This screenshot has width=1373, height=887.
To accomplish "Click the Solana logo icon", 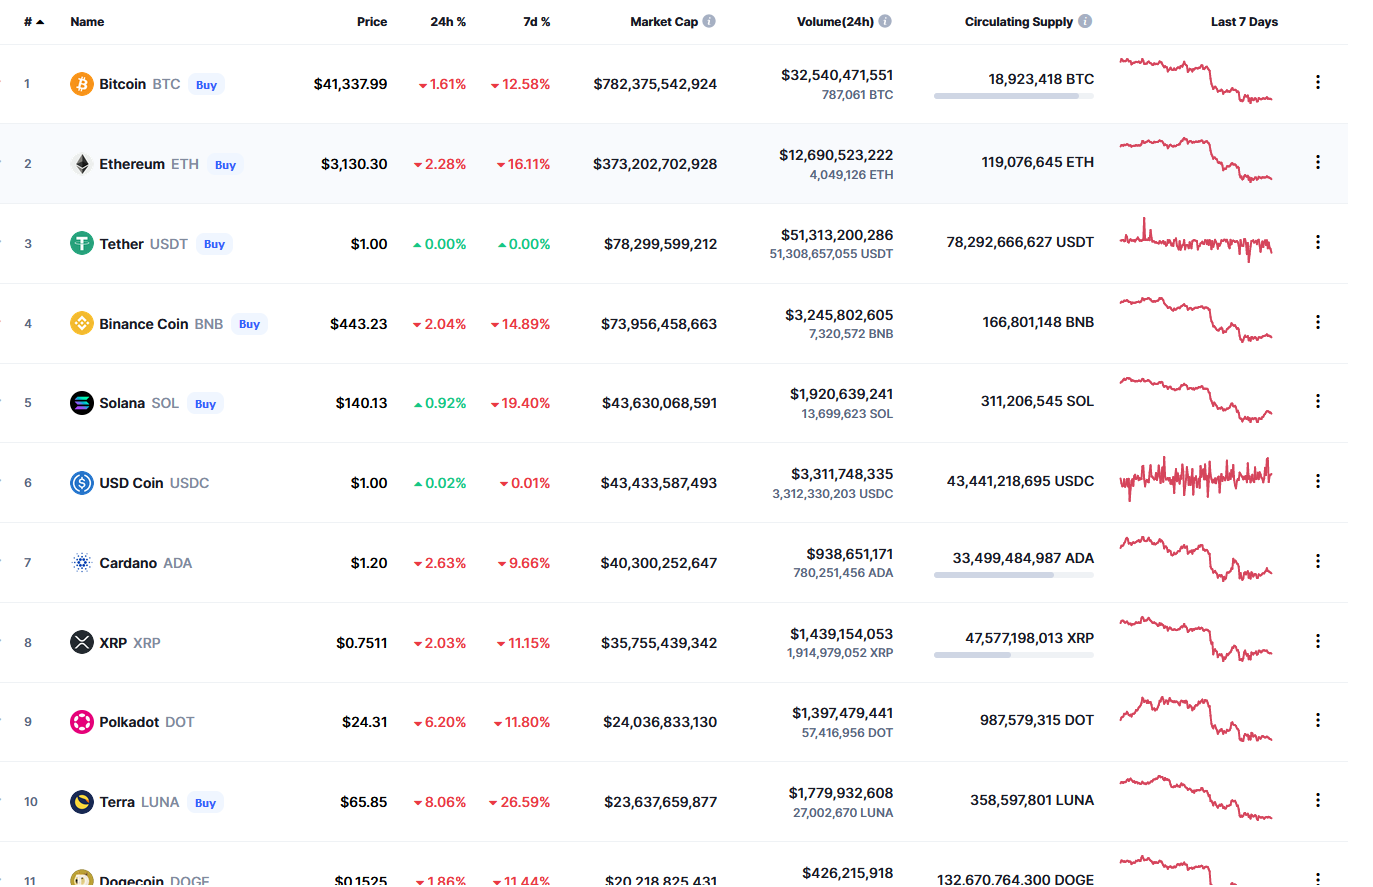I will [x=82, y=403].
